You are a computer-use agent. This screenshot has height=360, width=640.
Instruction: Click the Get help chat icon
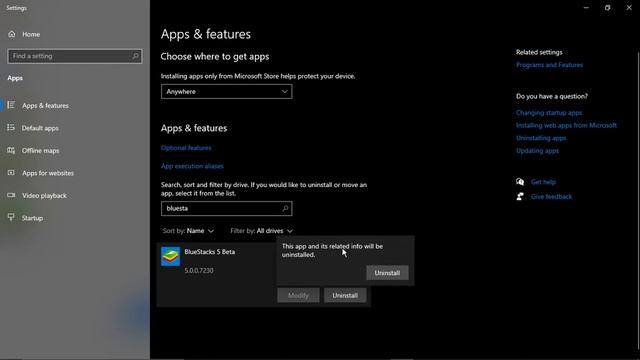click(x=520, y=182)
